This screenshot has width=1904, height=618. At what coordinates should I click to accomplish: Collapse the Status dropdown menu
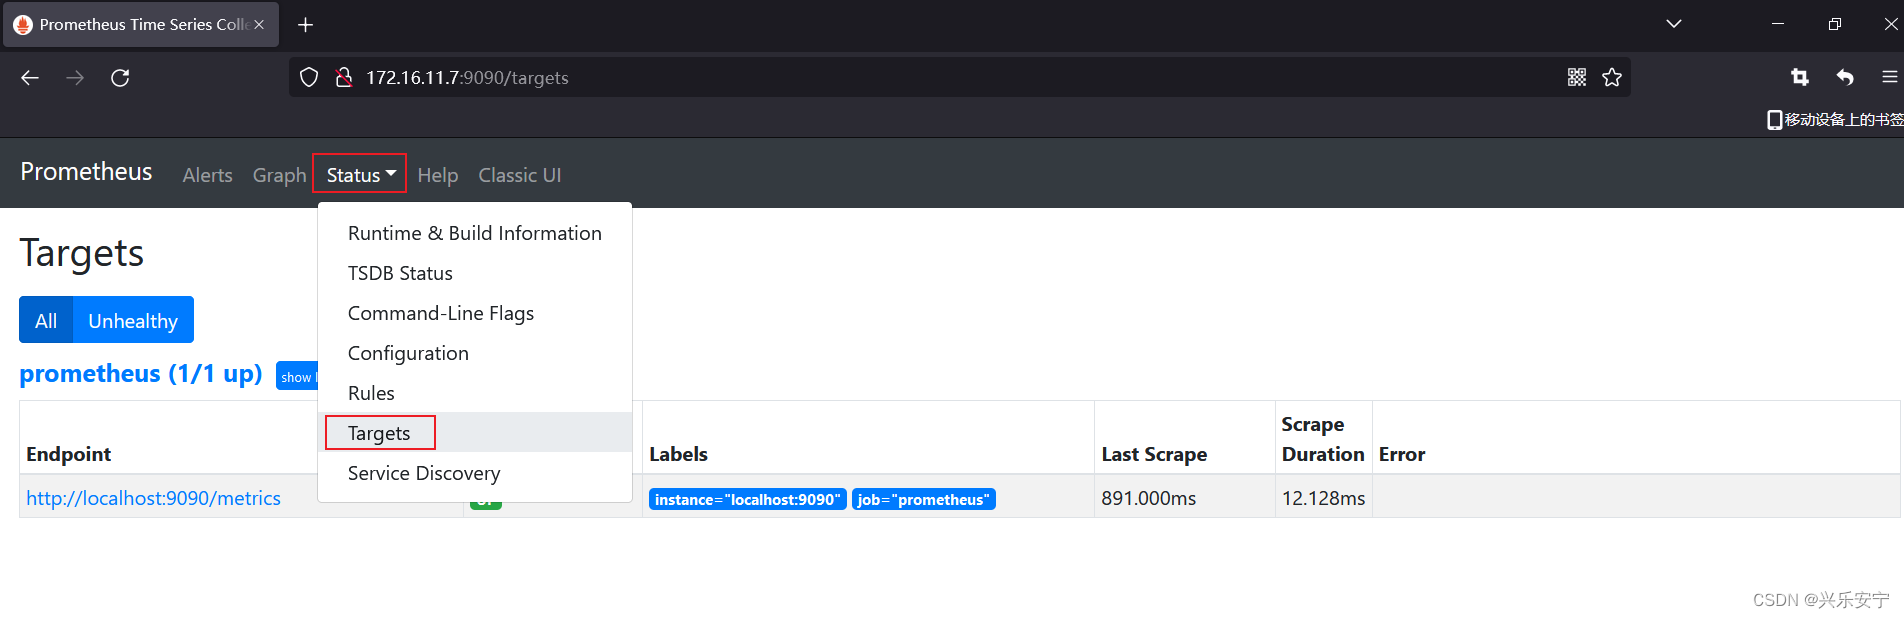(x=360, y=175)
